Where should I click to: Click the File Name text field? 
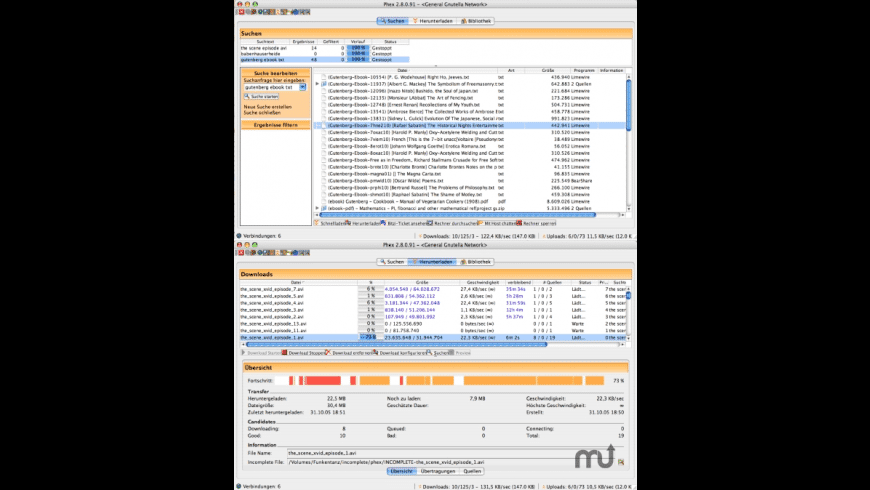[456, 453]
